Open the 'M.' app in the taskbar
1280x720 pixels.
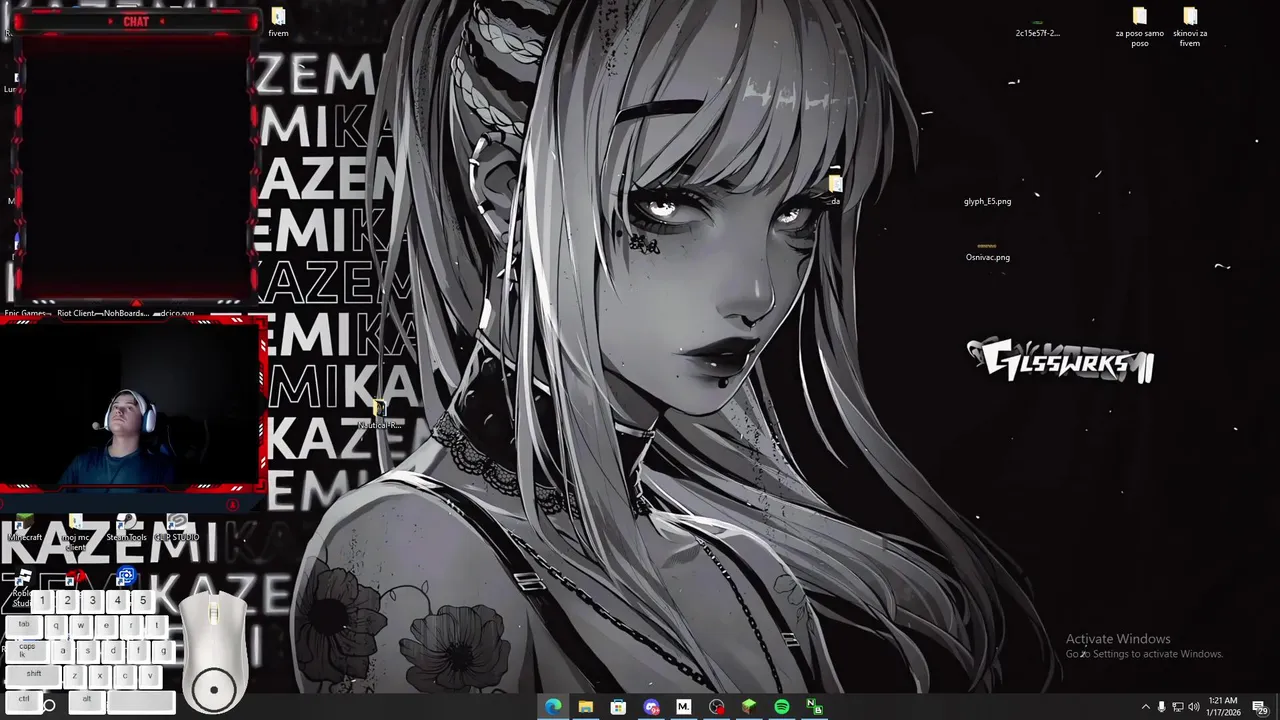pos(684,707)
